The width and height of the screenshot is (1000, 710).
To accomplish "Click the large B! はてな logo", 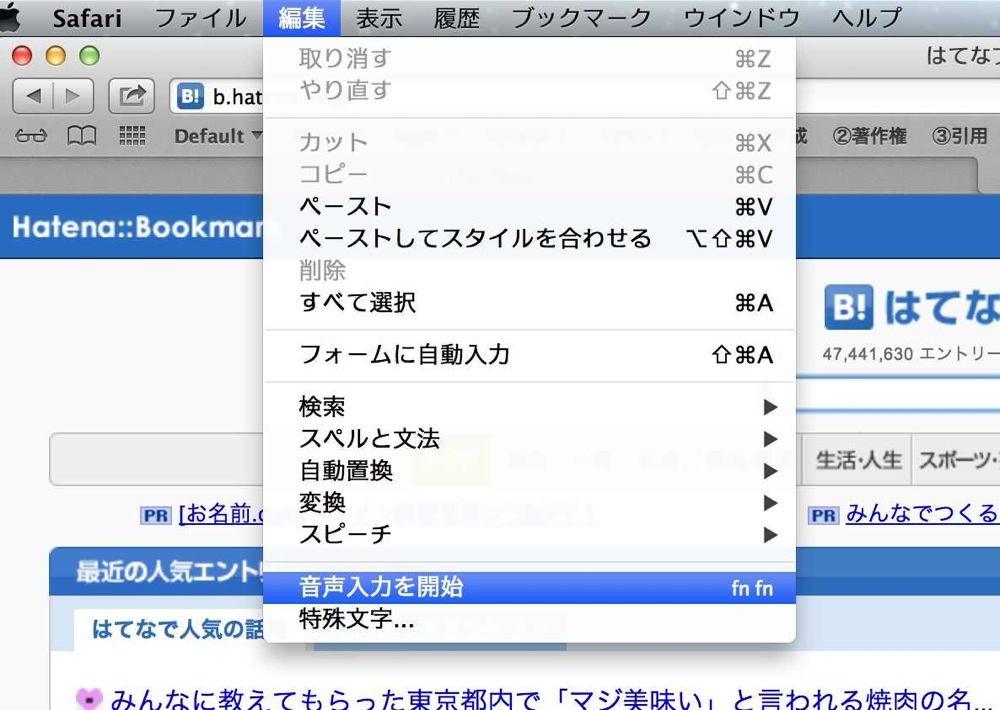I will 912,307.
